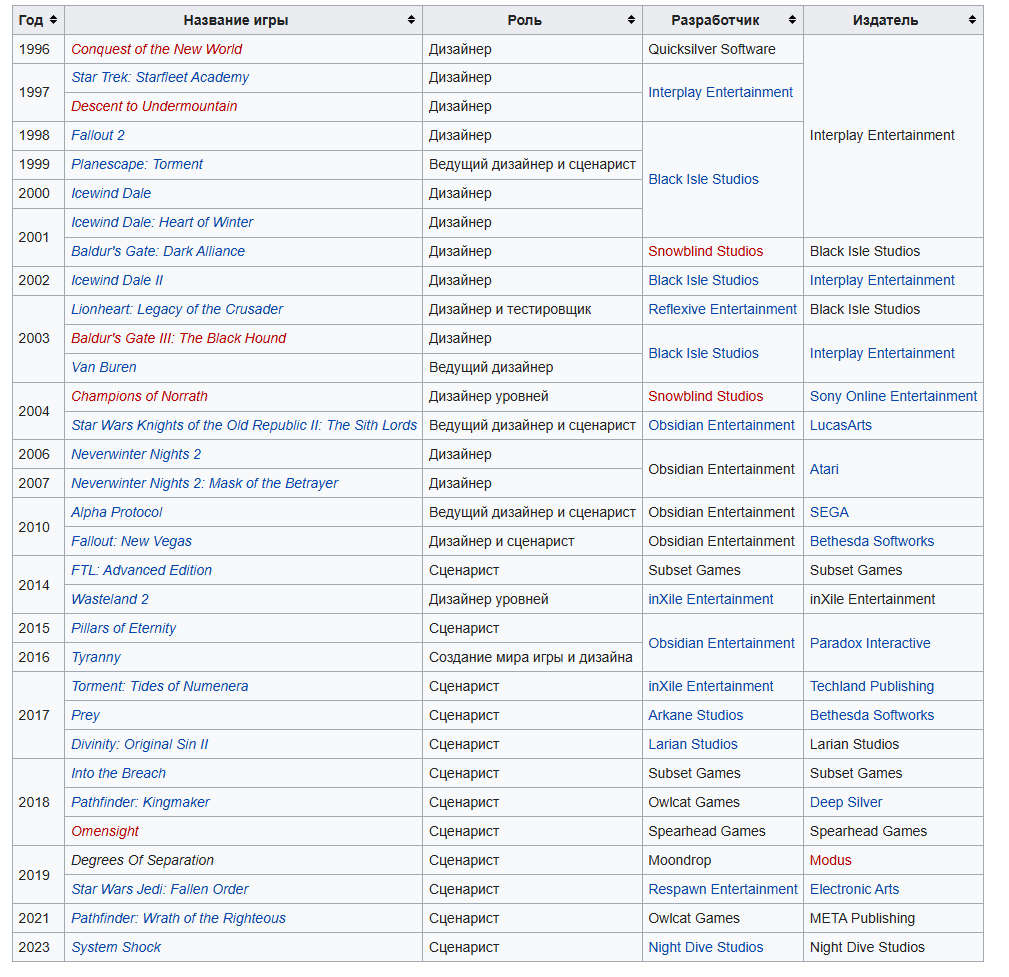Click inXile Entertainment developer in Wasteland 2 row
This screenshot has width=1009, height=977.
point(710,599)
